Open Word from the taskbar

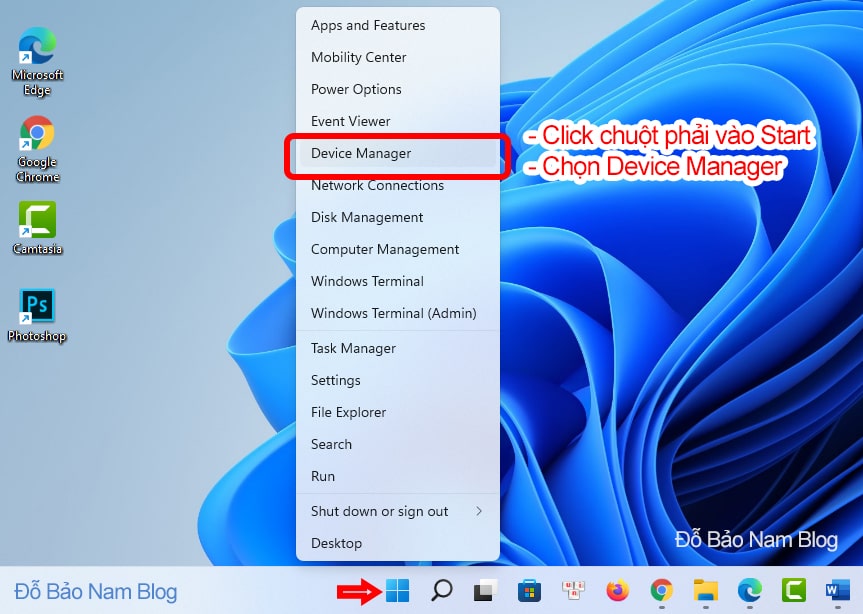coord(838,590)
